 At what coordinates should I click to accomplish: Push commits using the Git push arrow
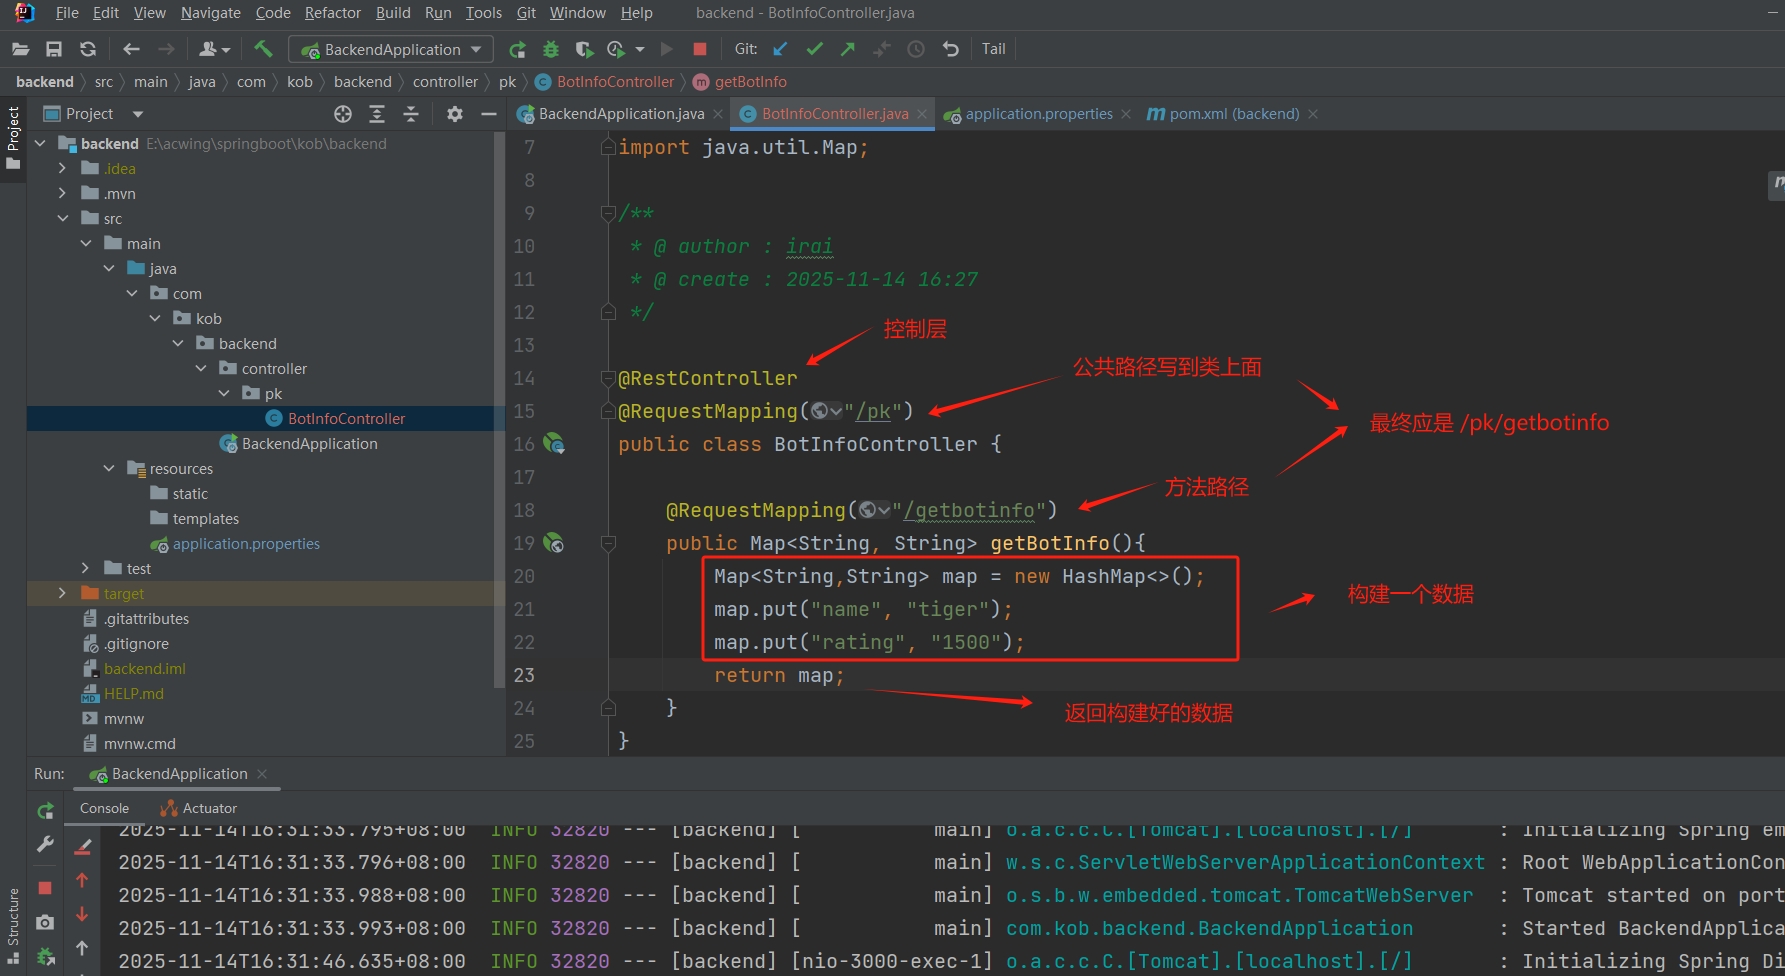(x=848, y=49)
